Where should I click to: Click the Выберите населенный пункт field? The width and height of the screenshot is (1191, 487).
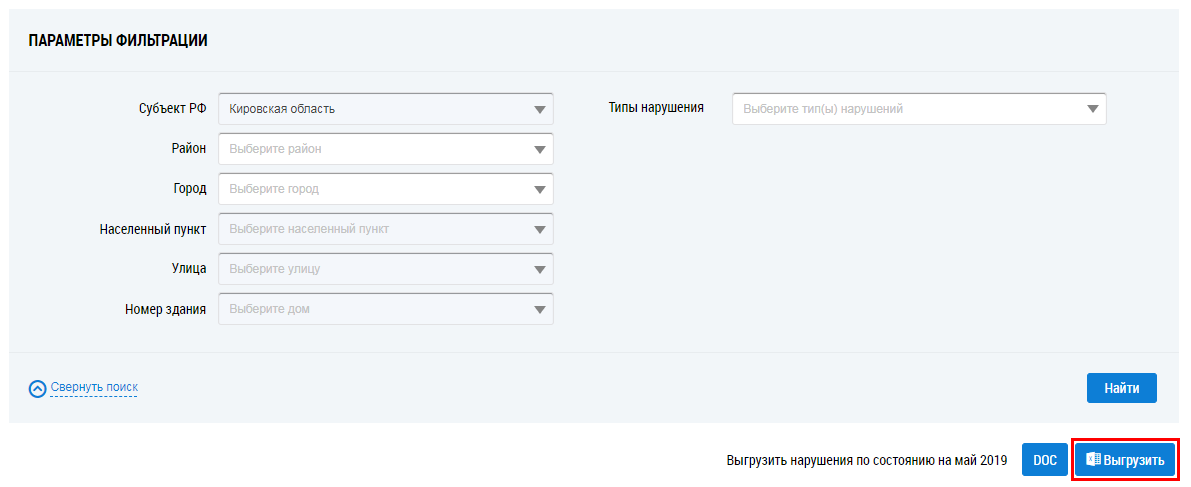coord(370,229)
